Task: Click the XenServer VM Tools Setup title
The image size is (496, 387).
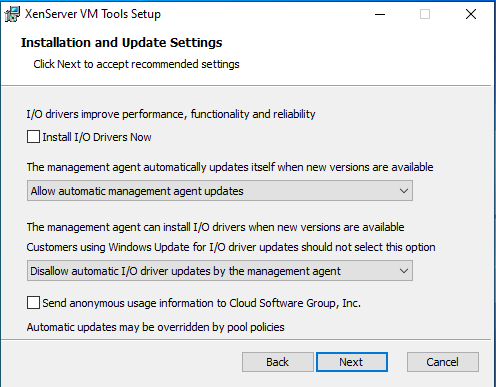Action: [93, 14]
